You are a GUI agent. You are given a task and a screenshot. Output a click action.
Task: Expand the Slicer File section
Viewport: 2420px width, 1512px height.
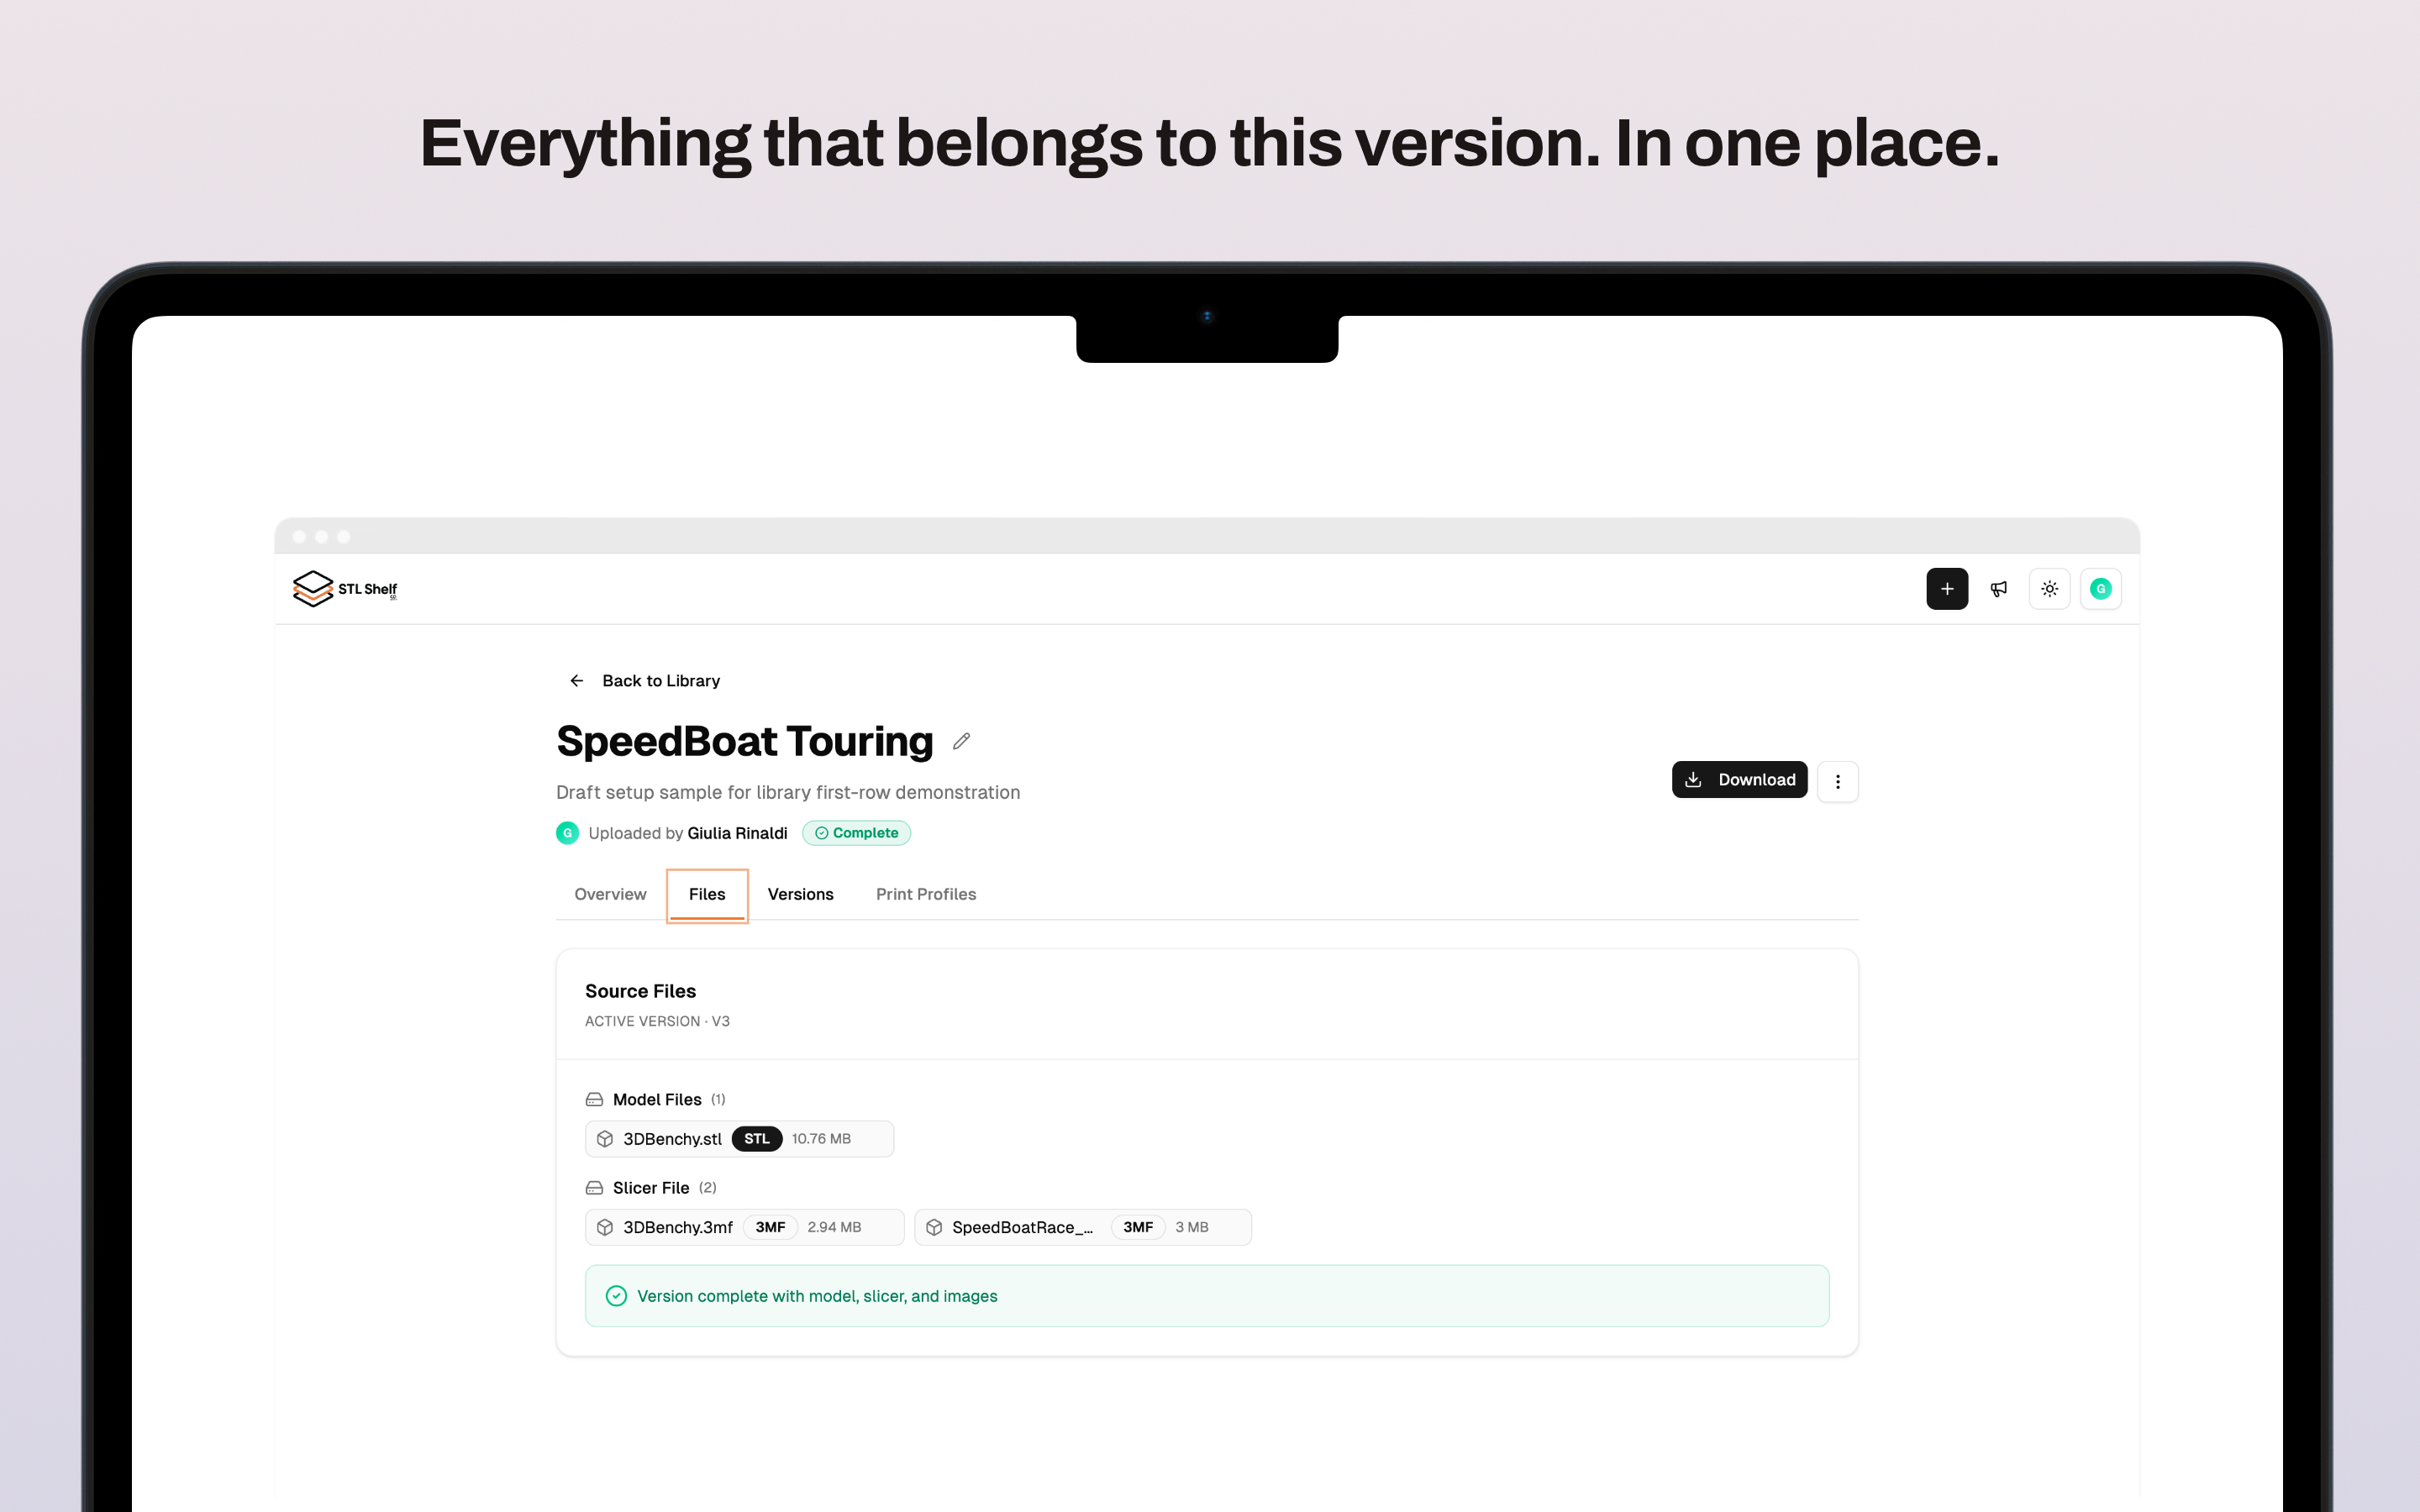[650, 1187]
